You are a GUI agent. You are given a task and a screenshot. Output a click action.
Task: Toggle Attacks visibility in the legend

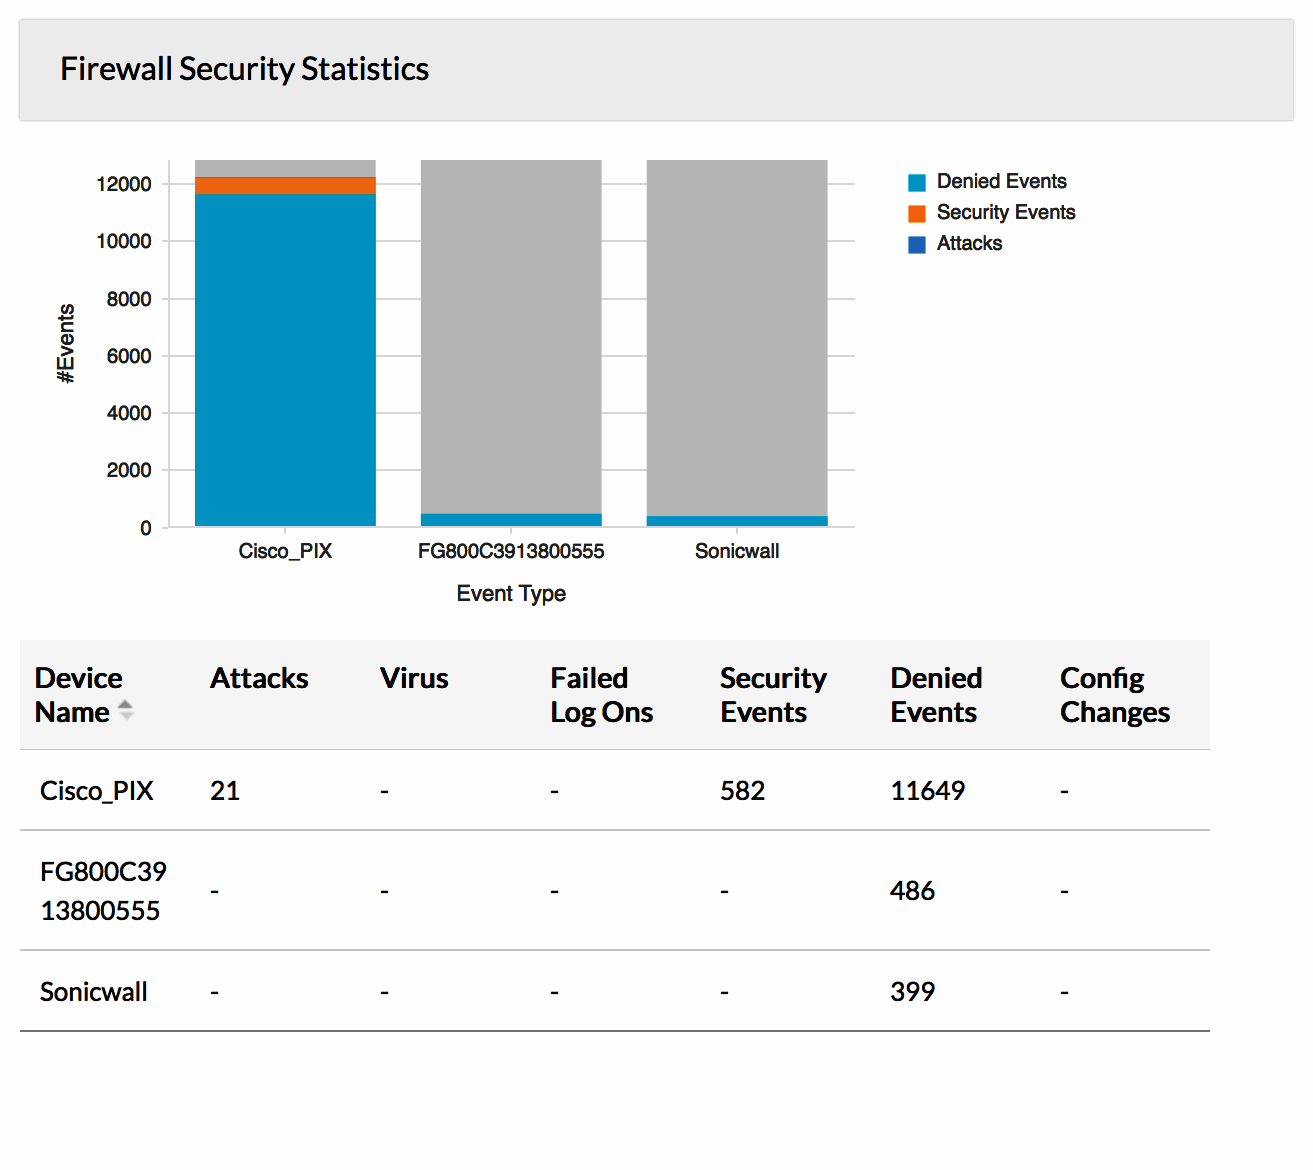pyautogui.click(x=969, y=243)
